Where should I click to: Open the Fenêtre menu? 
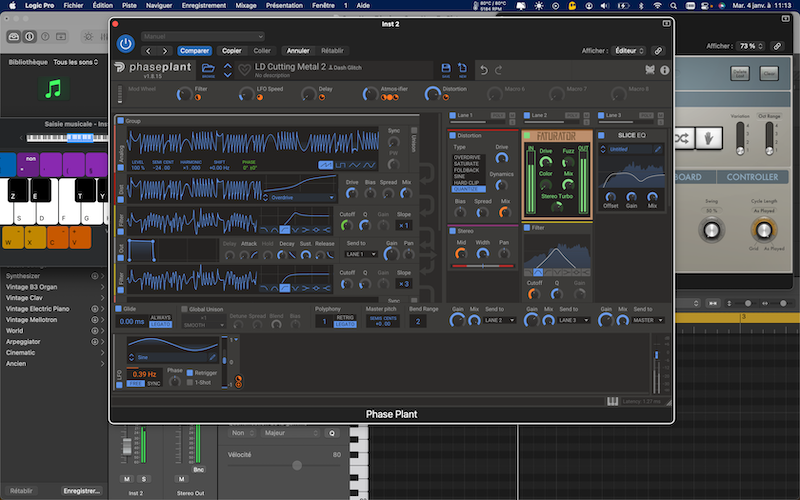323,6
